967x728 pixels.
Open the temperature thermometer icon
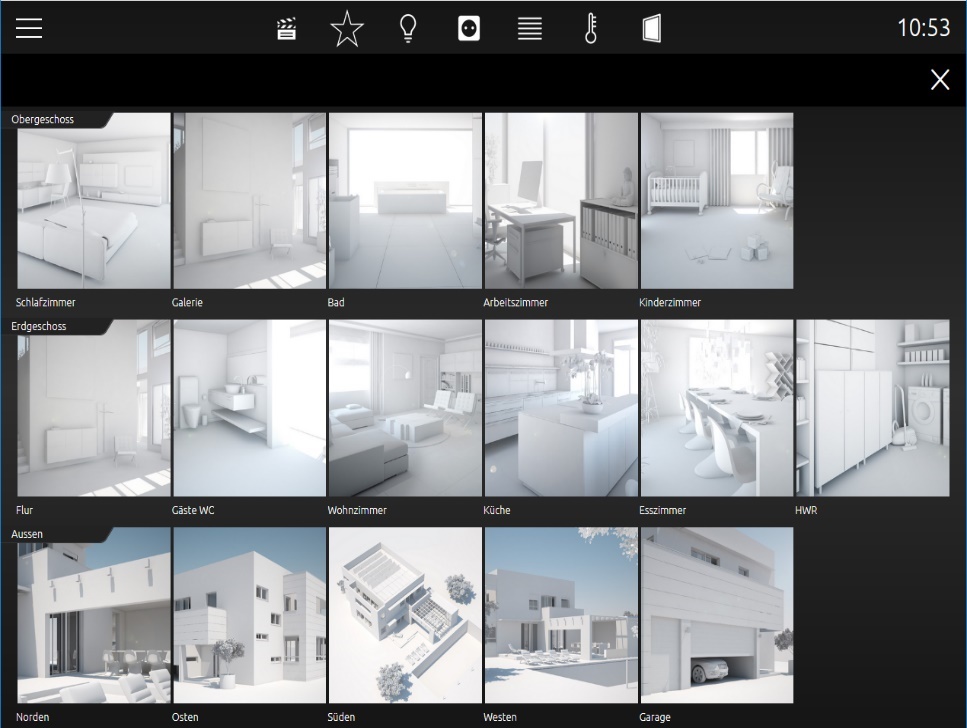591,28
